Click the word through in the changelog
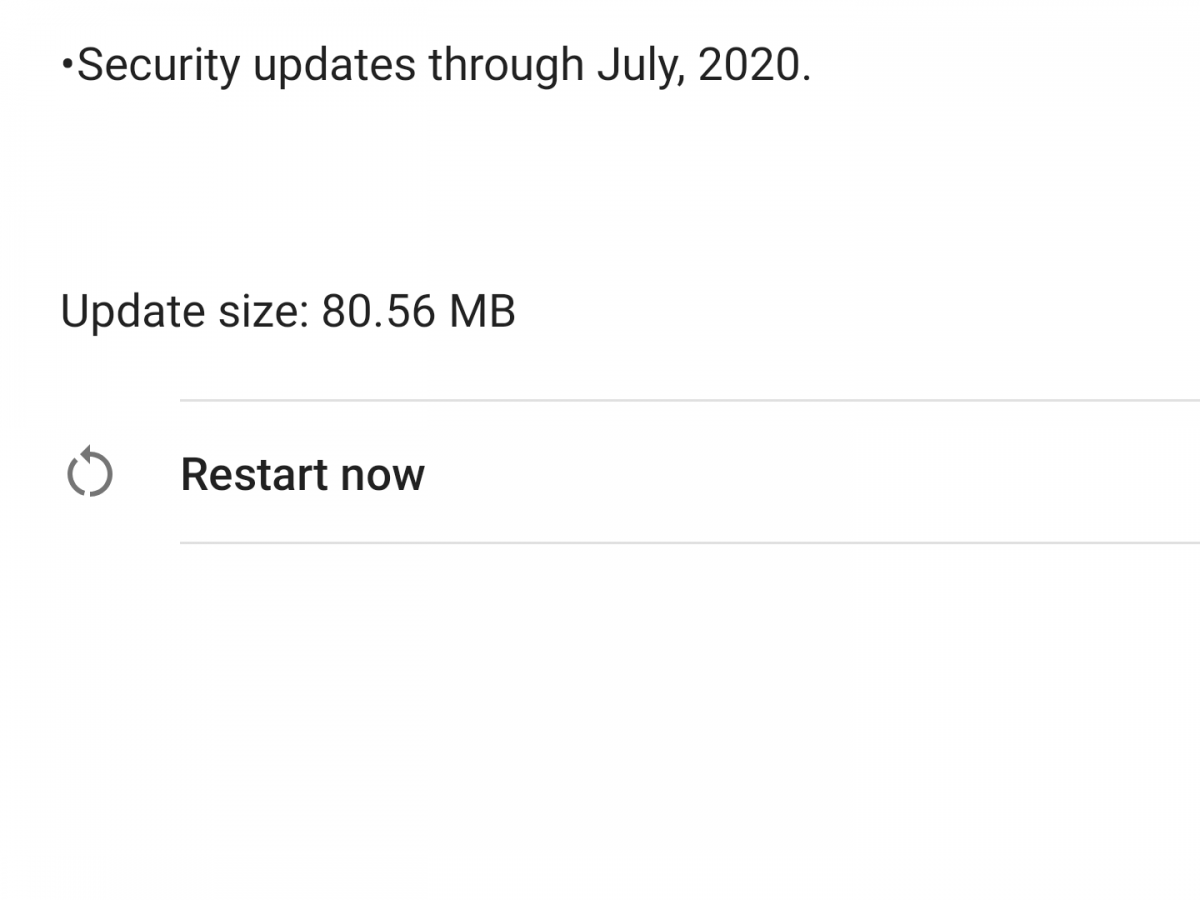Viewport: 1200px width, 900px height. 506,66
